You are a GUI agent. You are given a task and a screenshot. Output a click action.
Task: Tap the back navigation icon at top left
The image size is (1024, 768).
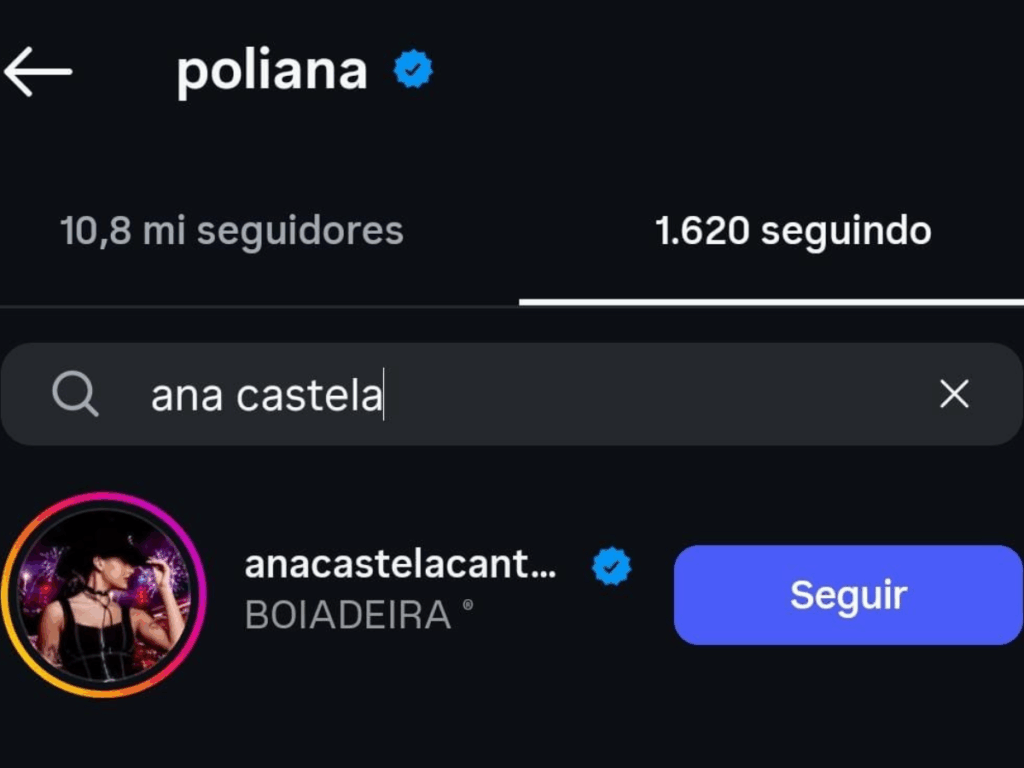point(39,70)
